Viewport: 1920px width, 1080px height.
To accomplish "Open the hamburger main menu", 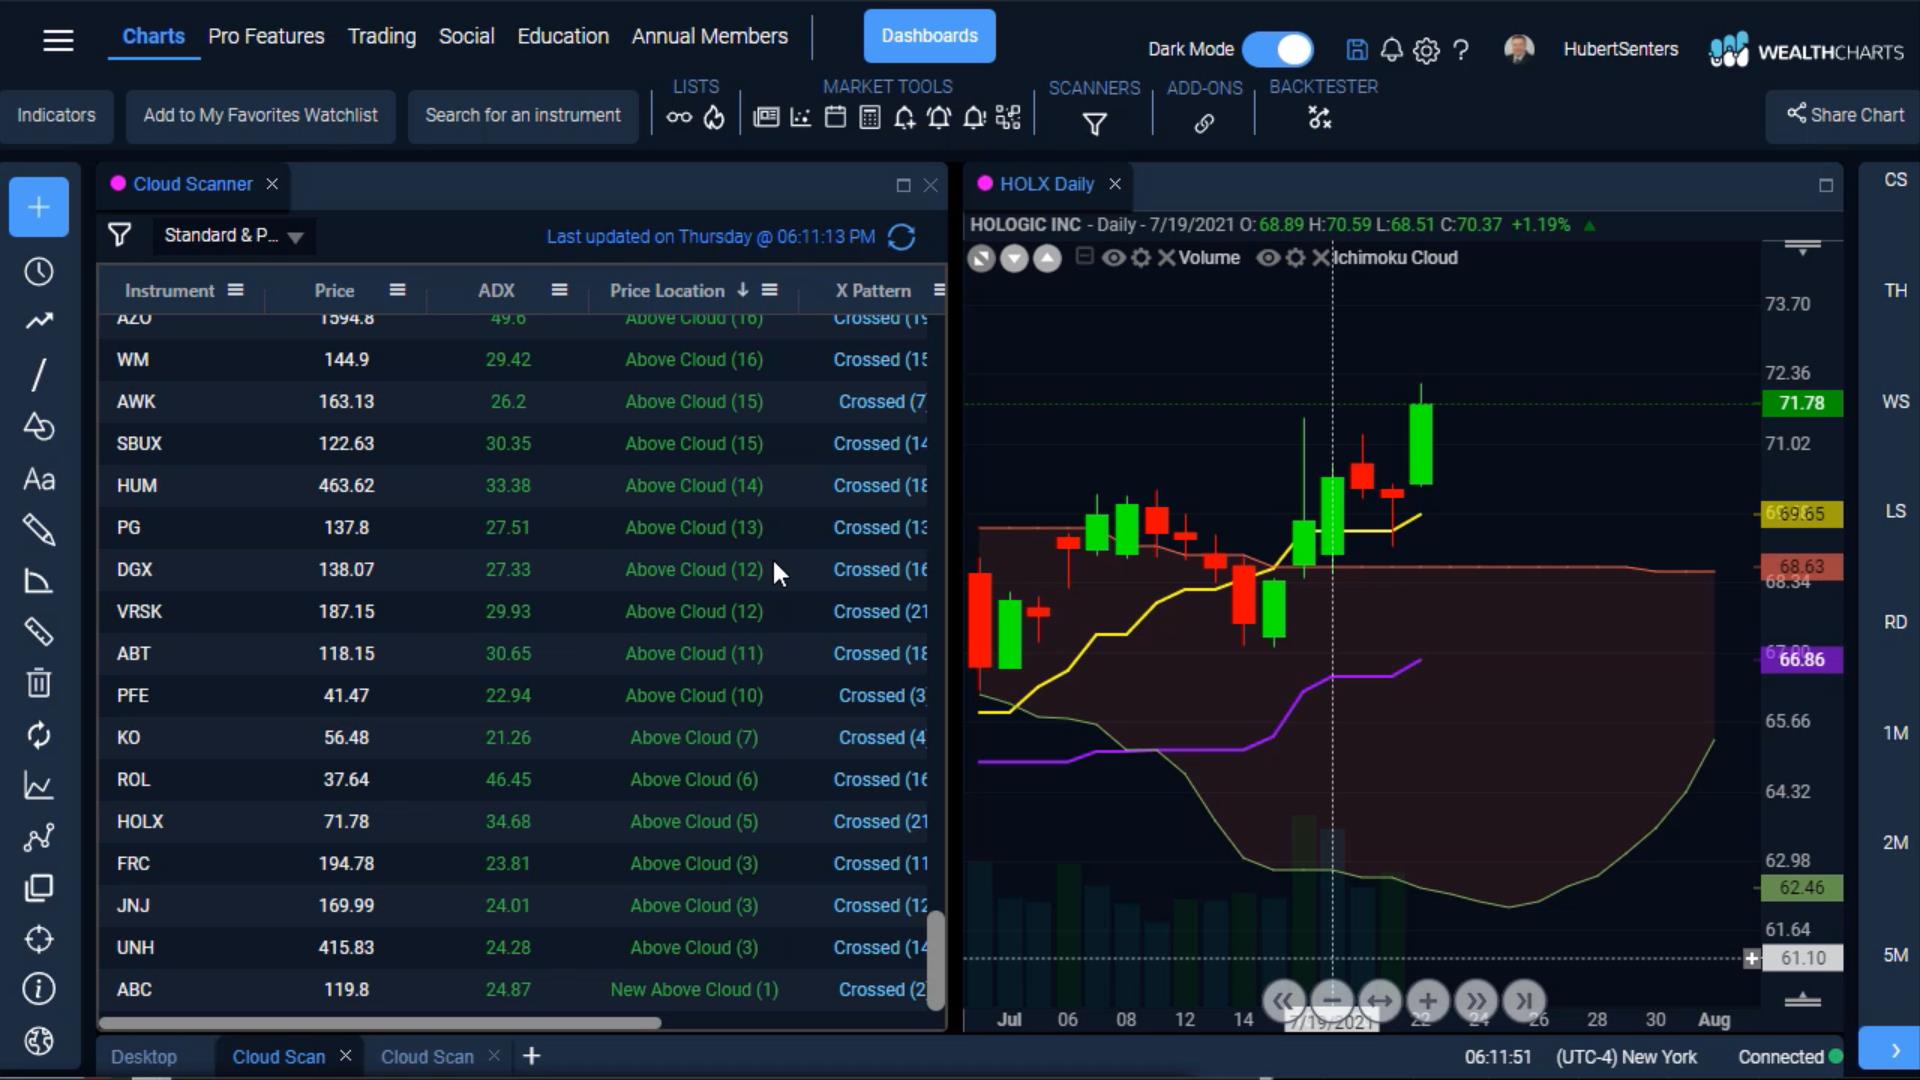I will pos(58,40).
